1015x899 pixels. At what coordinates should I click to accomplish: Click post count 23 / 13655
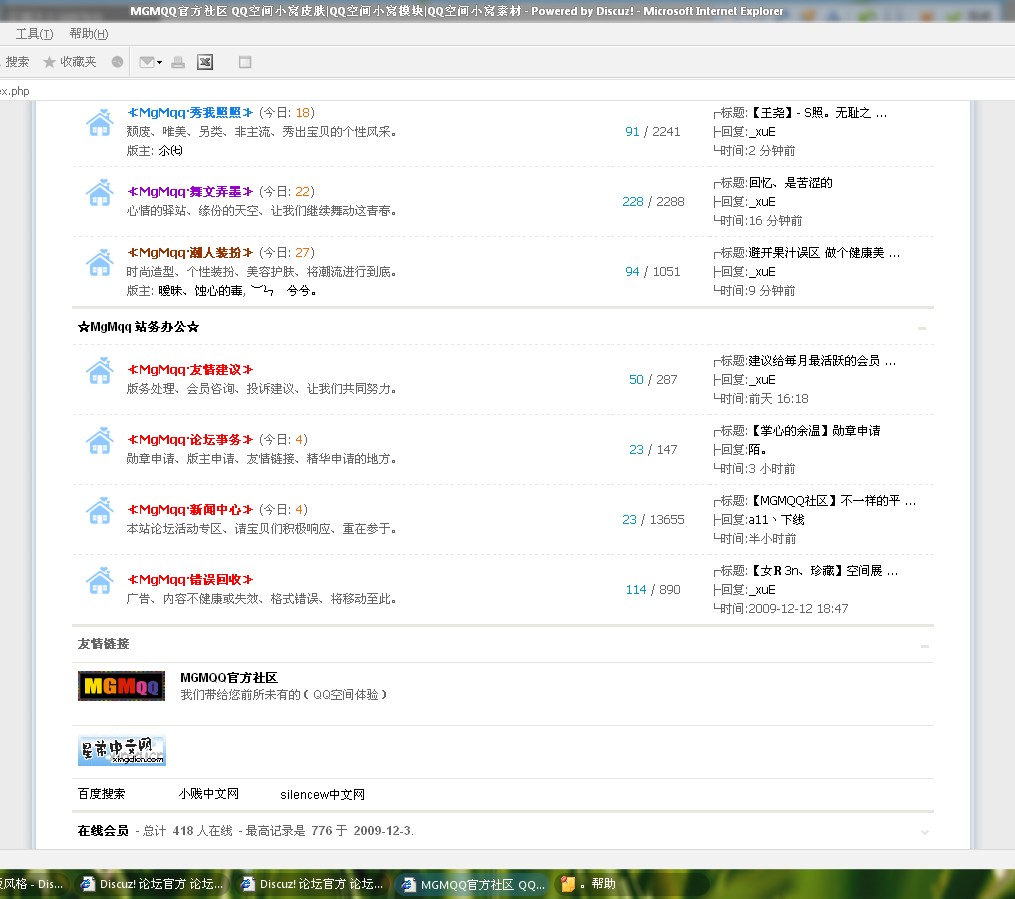[653, 519]
